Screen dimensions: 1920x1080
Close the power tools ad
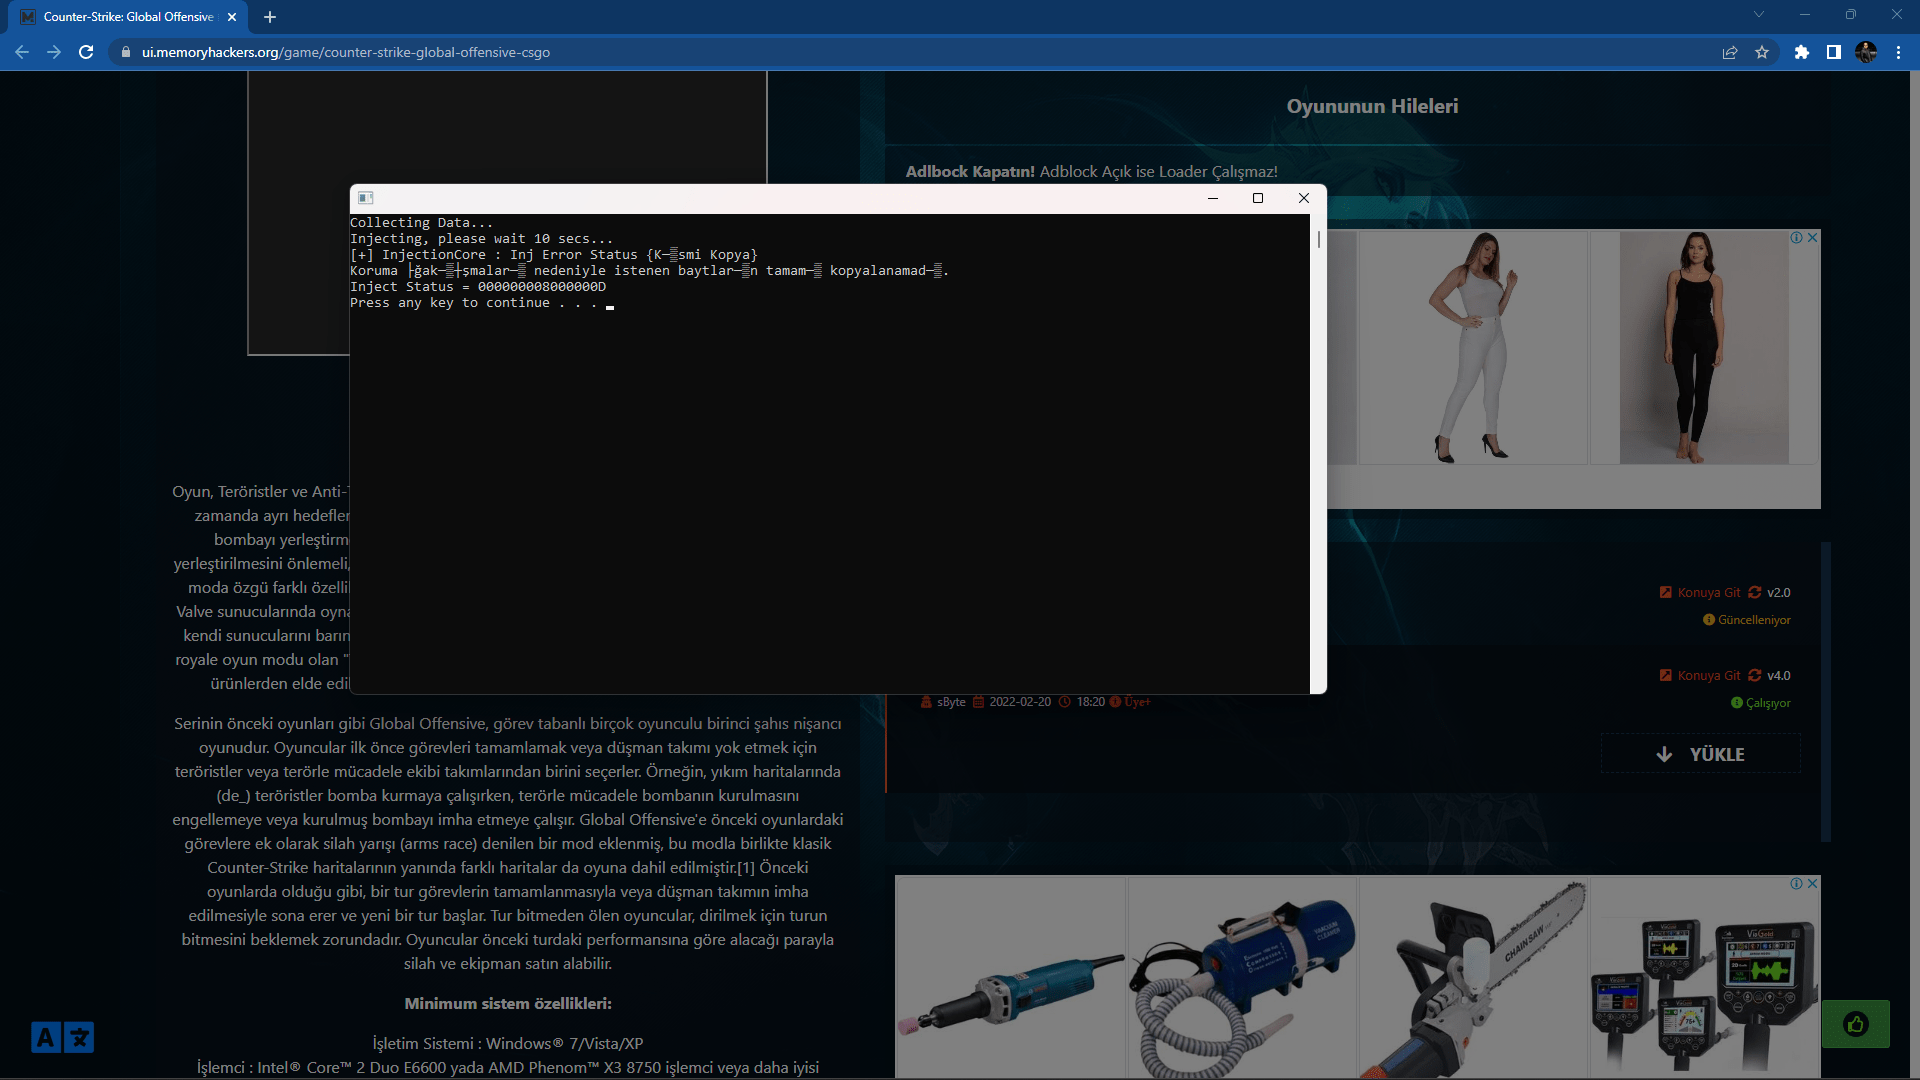click(x=1812, y=884)
